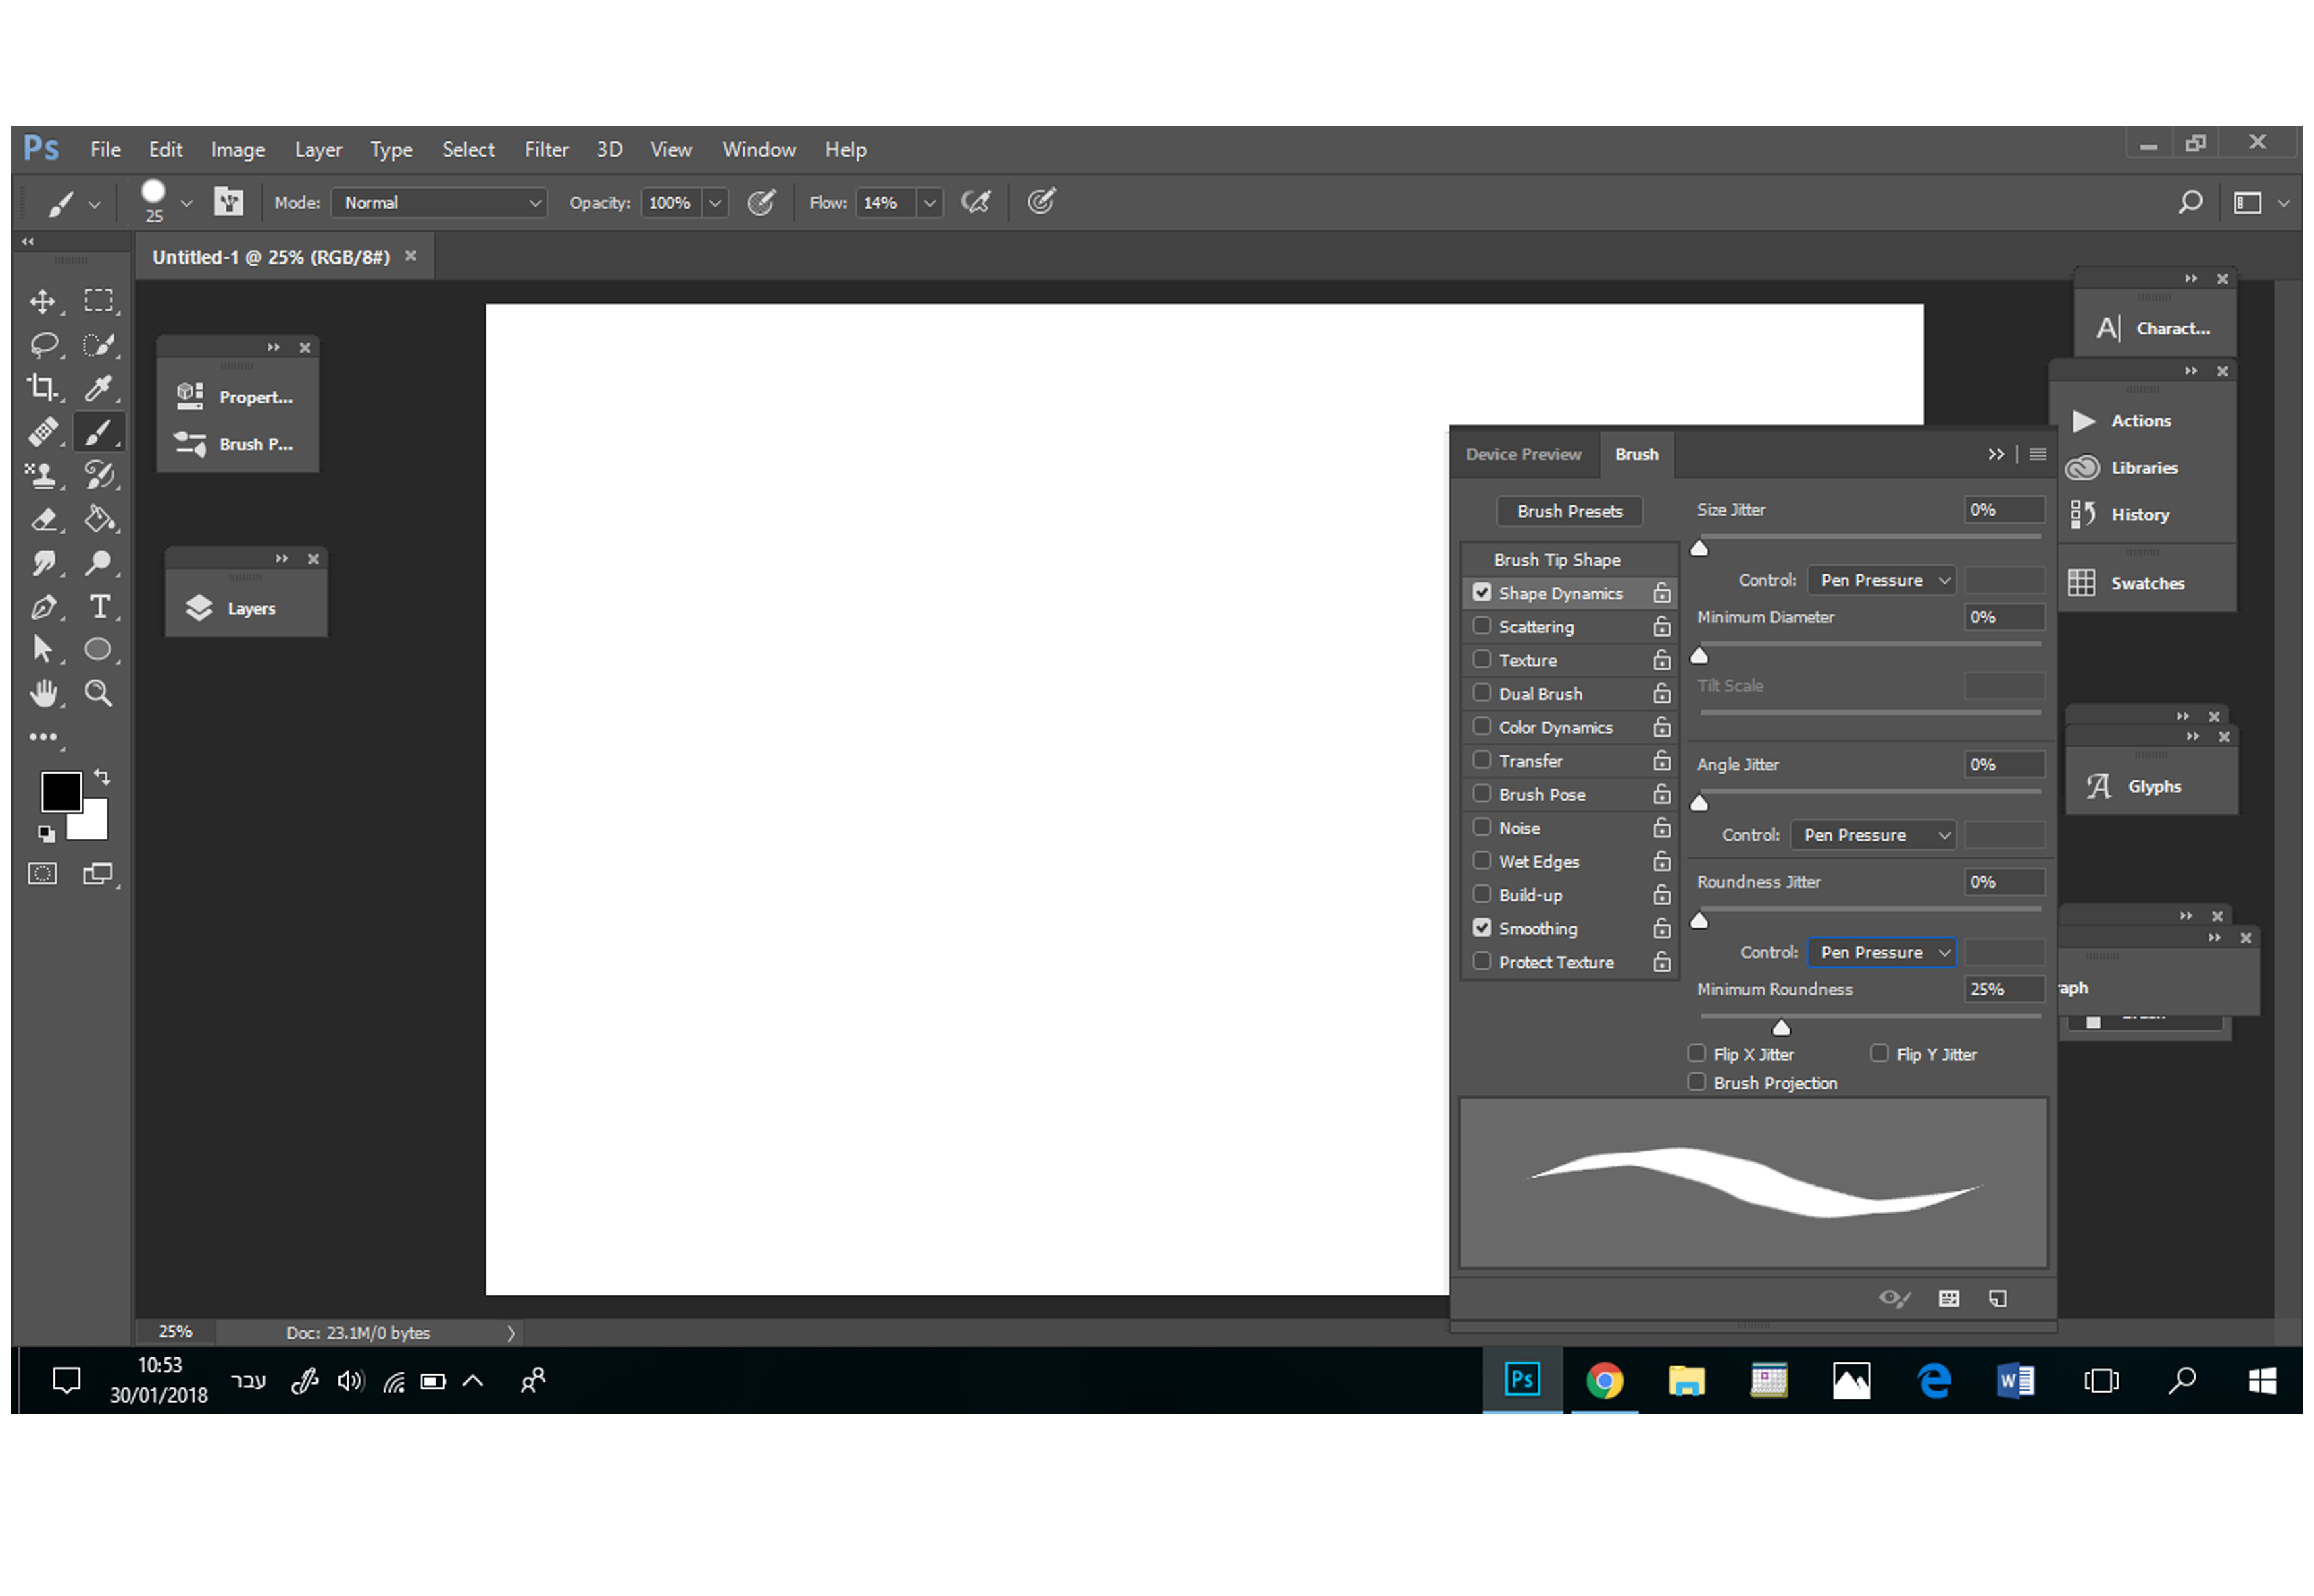Screen dimensions: 2314x1596
Task: Pick the Eyedropper tool
Action: [x=98, y=387]
